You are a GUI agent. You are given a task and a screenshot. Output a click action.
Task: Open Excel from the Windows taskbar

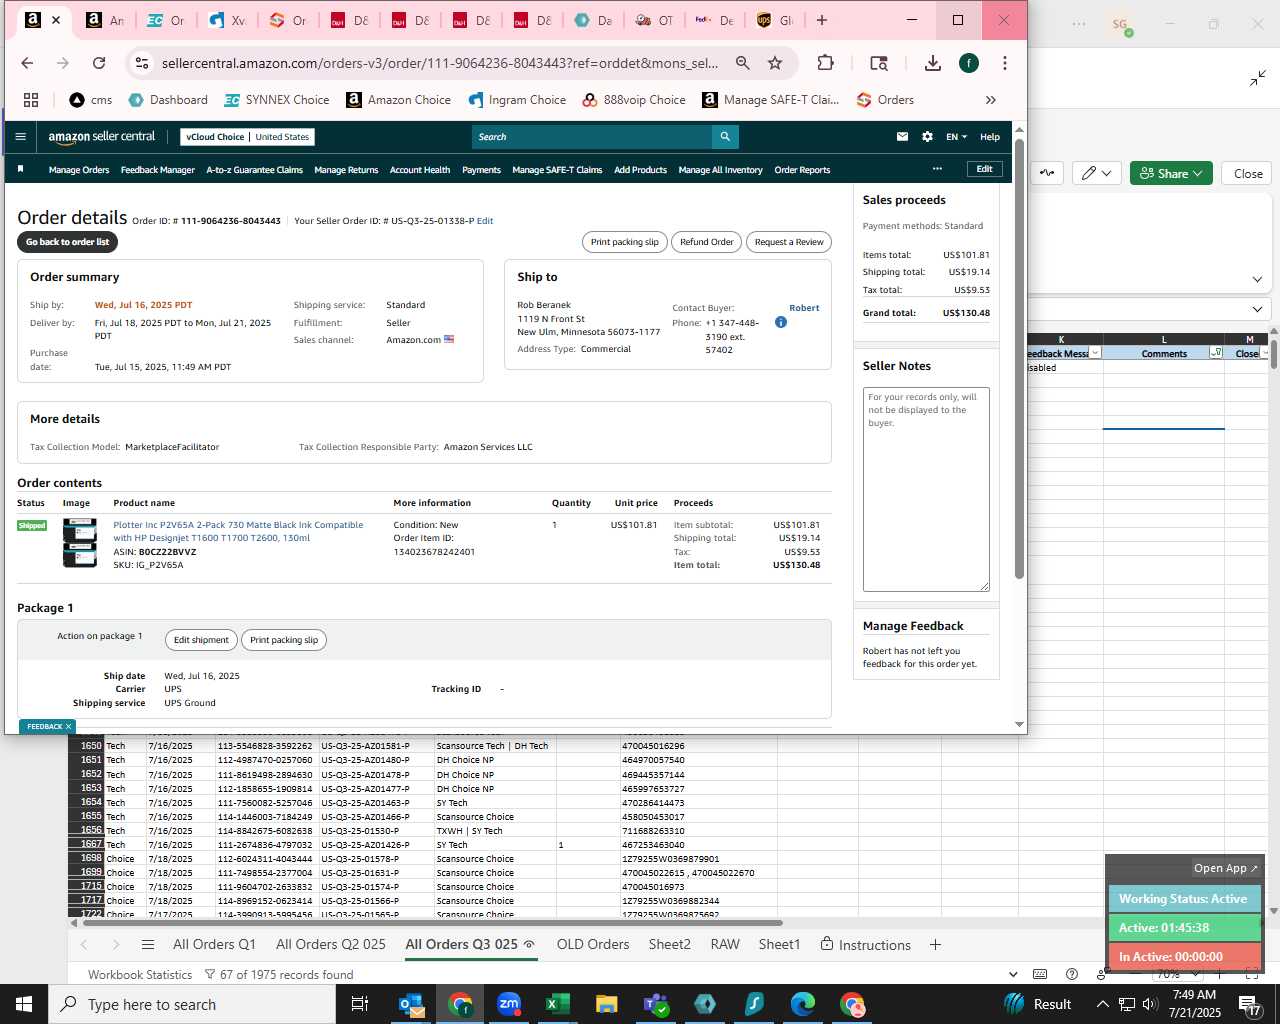point(557,1004)
